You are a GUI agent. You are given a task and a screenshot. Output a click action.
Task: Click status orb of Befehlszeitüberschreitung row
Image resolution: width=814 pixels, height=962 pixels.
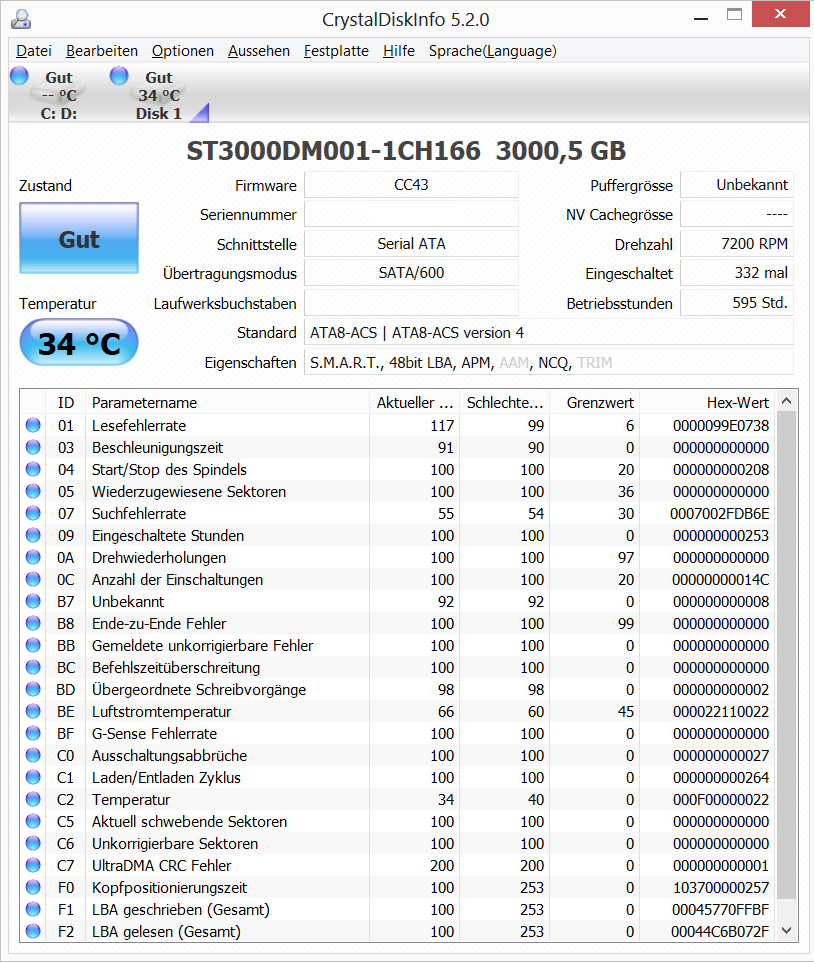click(x=33, y=668)
